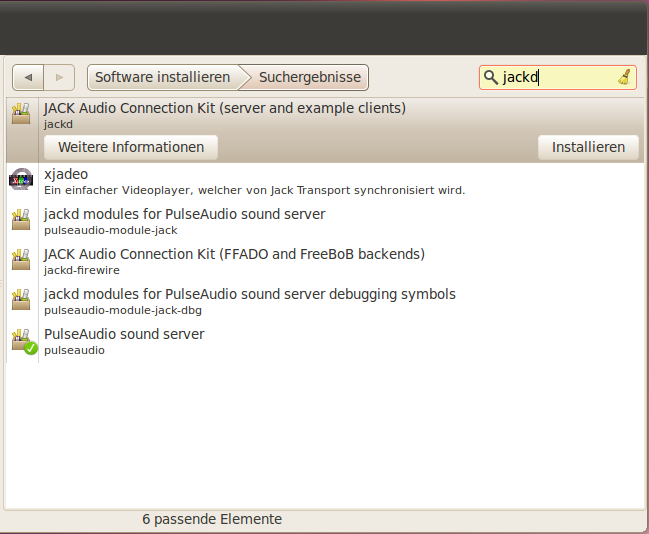The width and height of the screenshot is (649, 534).
Task: Select the xjadeo list entry
Action: (254, 181)
